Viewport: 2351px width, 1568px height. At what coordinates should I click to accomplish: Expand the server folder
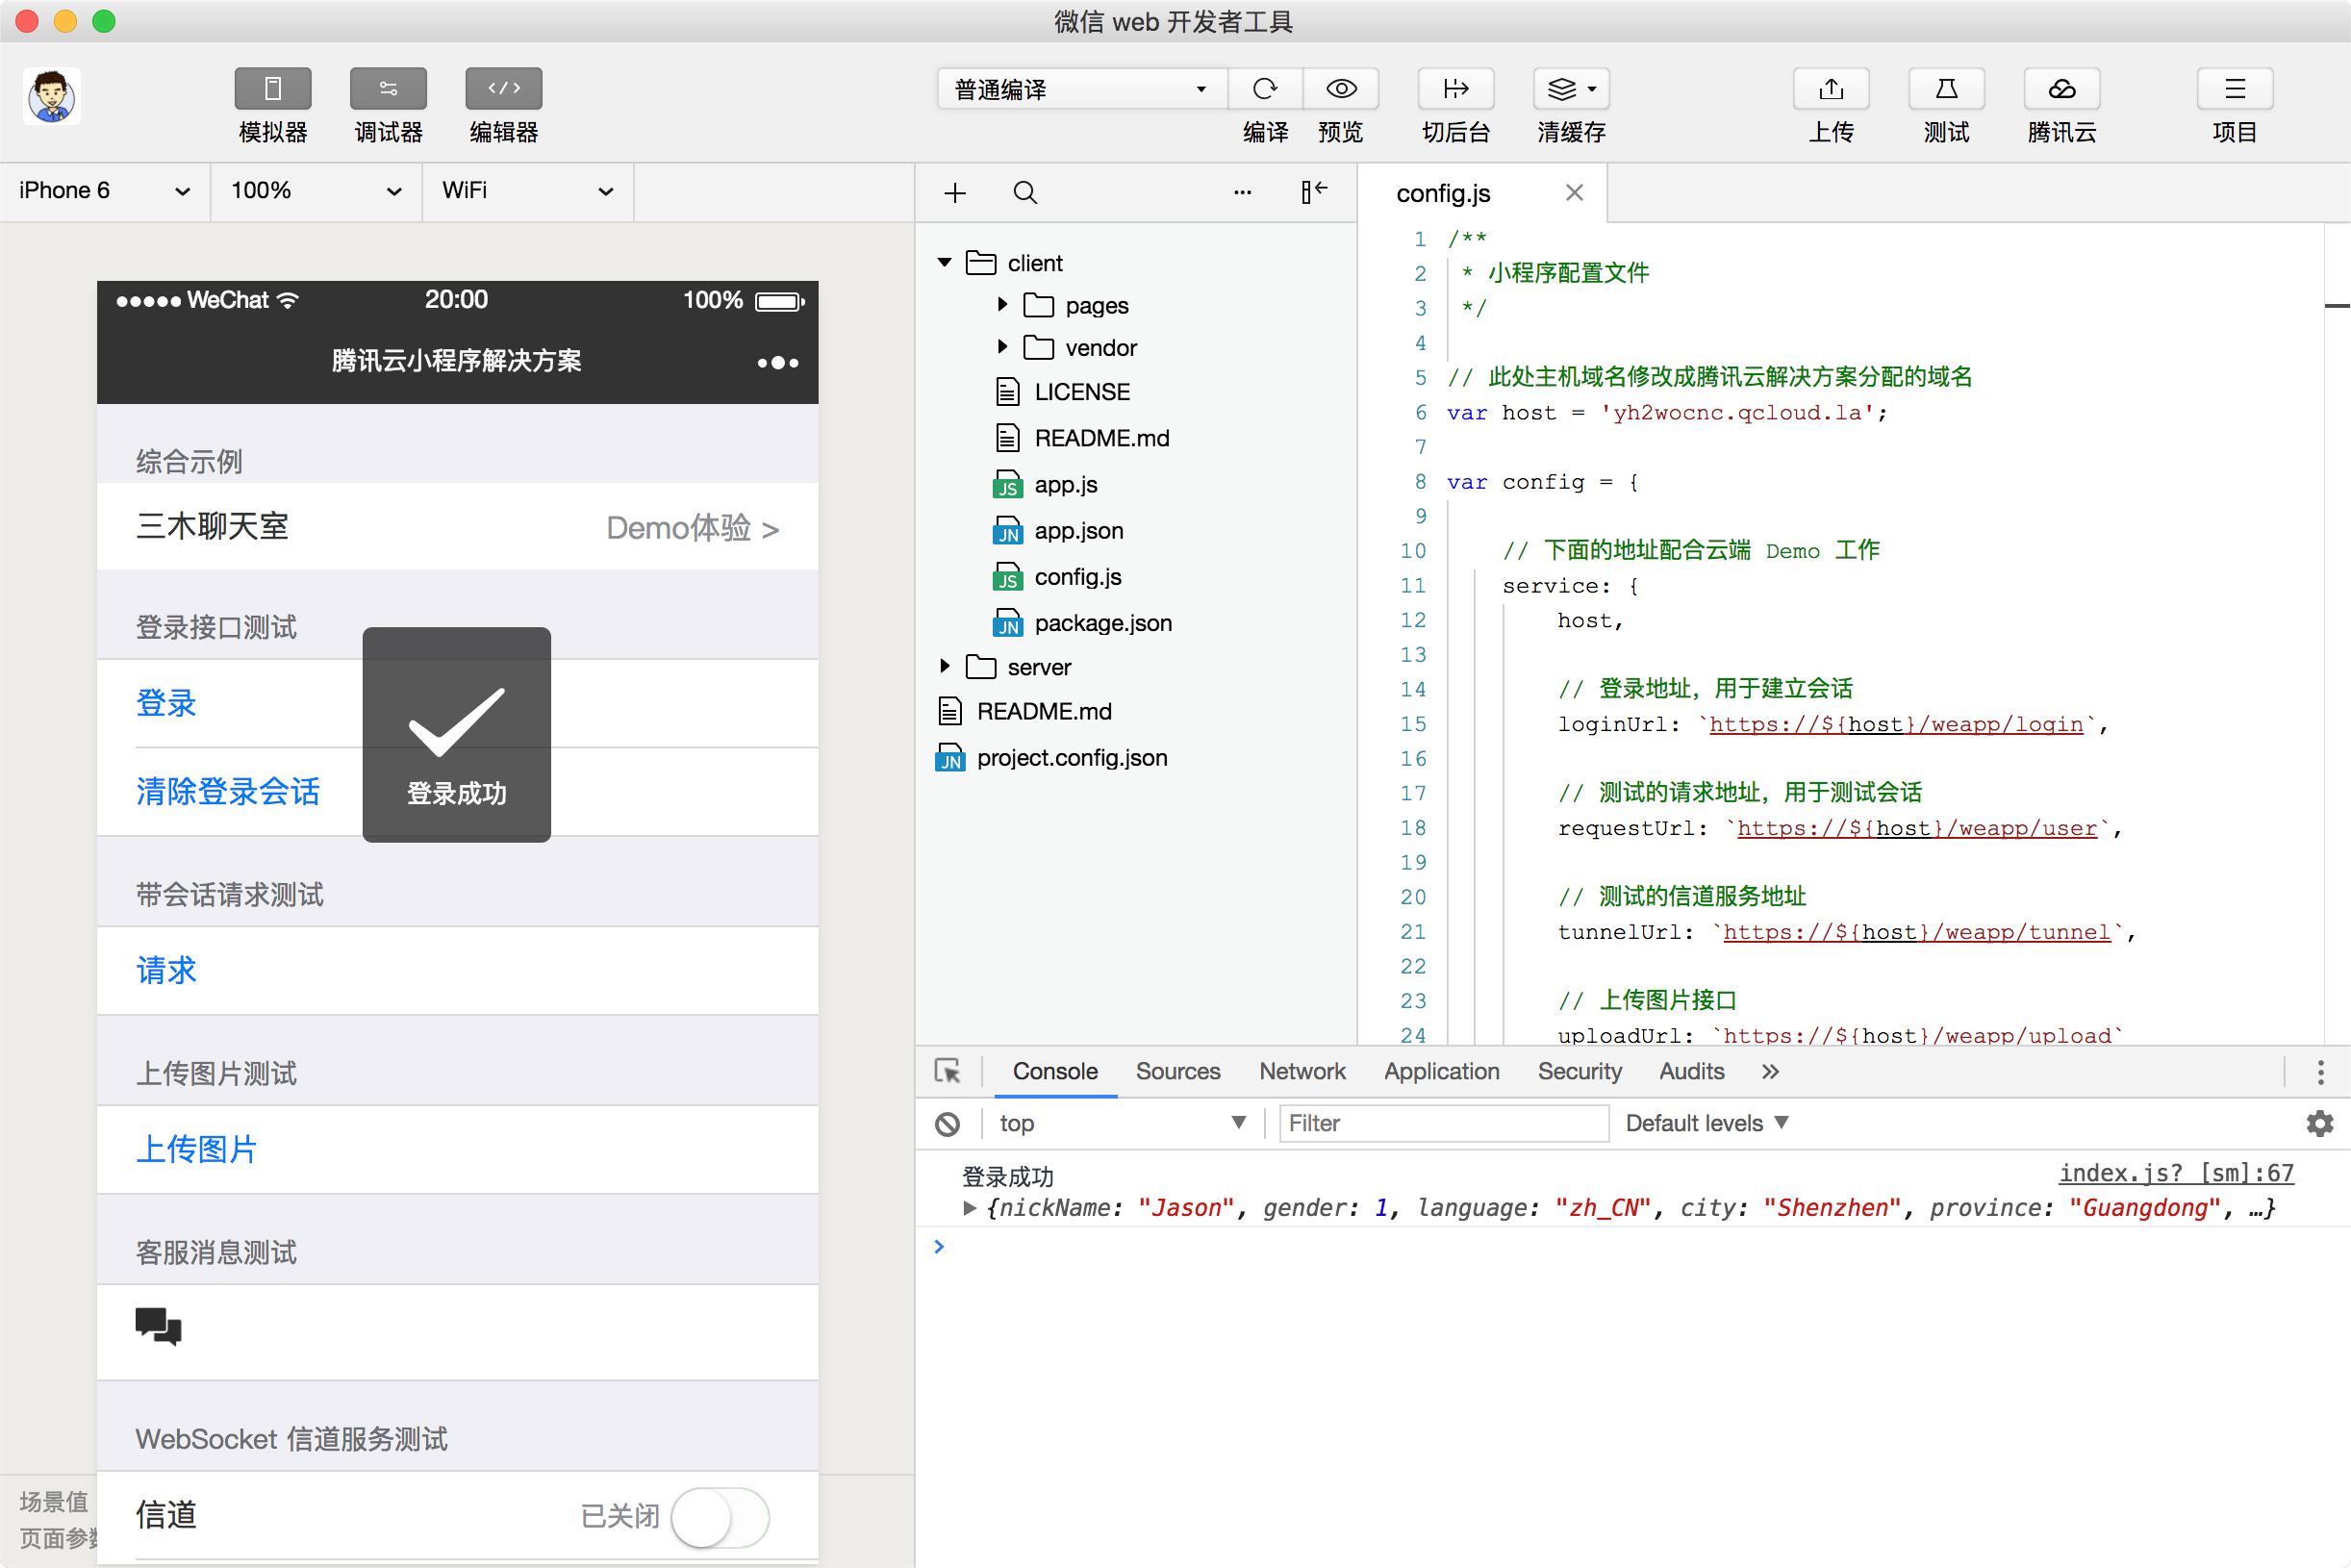pos(945,666)
